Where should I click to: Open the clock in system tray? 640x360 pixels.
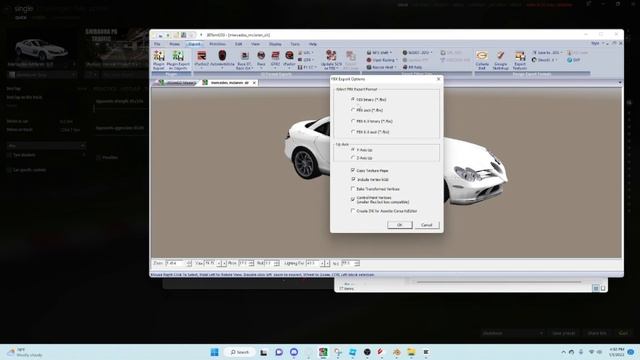pyautogui.click(x=616, y=352)
